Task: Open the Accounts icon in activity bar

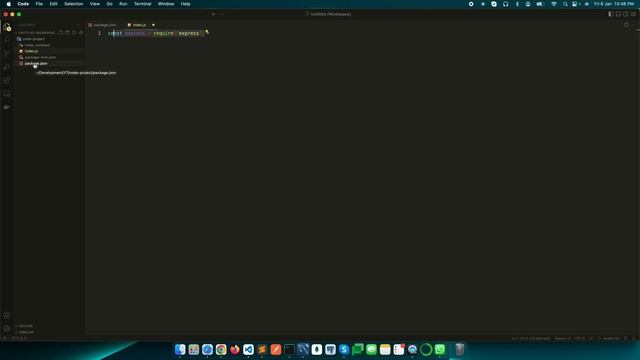Action: pos(7,316)
